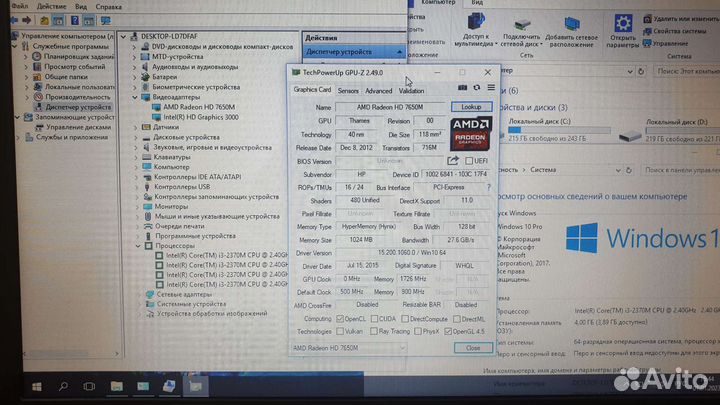This screenshot has width=720, height=405.
Task: Click the 'Открыть параметры' gear icon
Action: (x=622, y=24)
